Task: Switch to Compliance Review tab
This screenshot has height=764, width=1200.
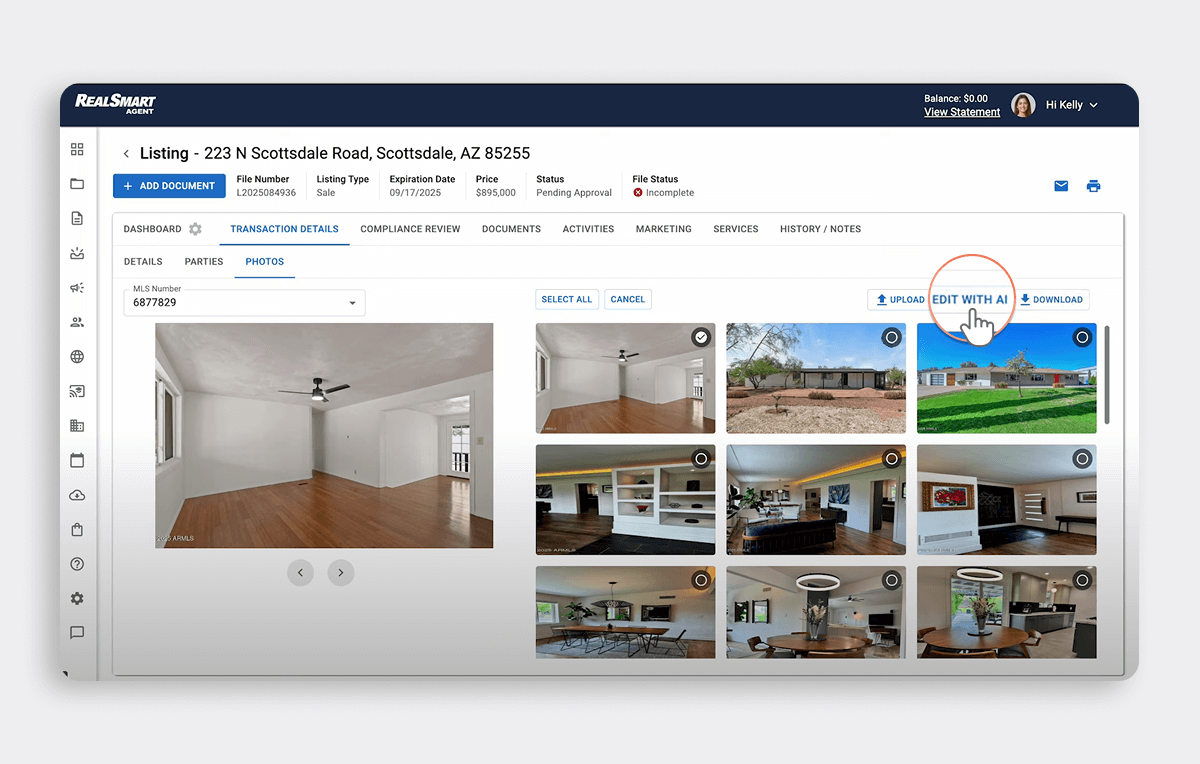Action: (x=410, y=229)
